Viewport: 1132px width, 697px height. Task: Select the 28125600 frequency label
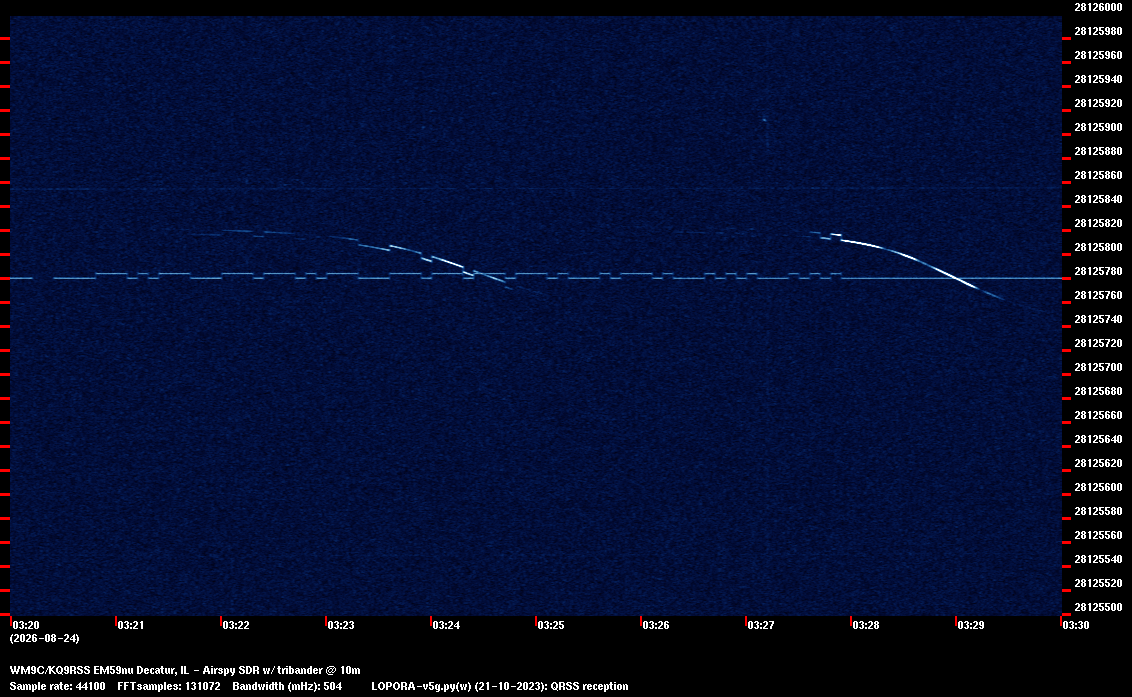[x=1098, y=487]
